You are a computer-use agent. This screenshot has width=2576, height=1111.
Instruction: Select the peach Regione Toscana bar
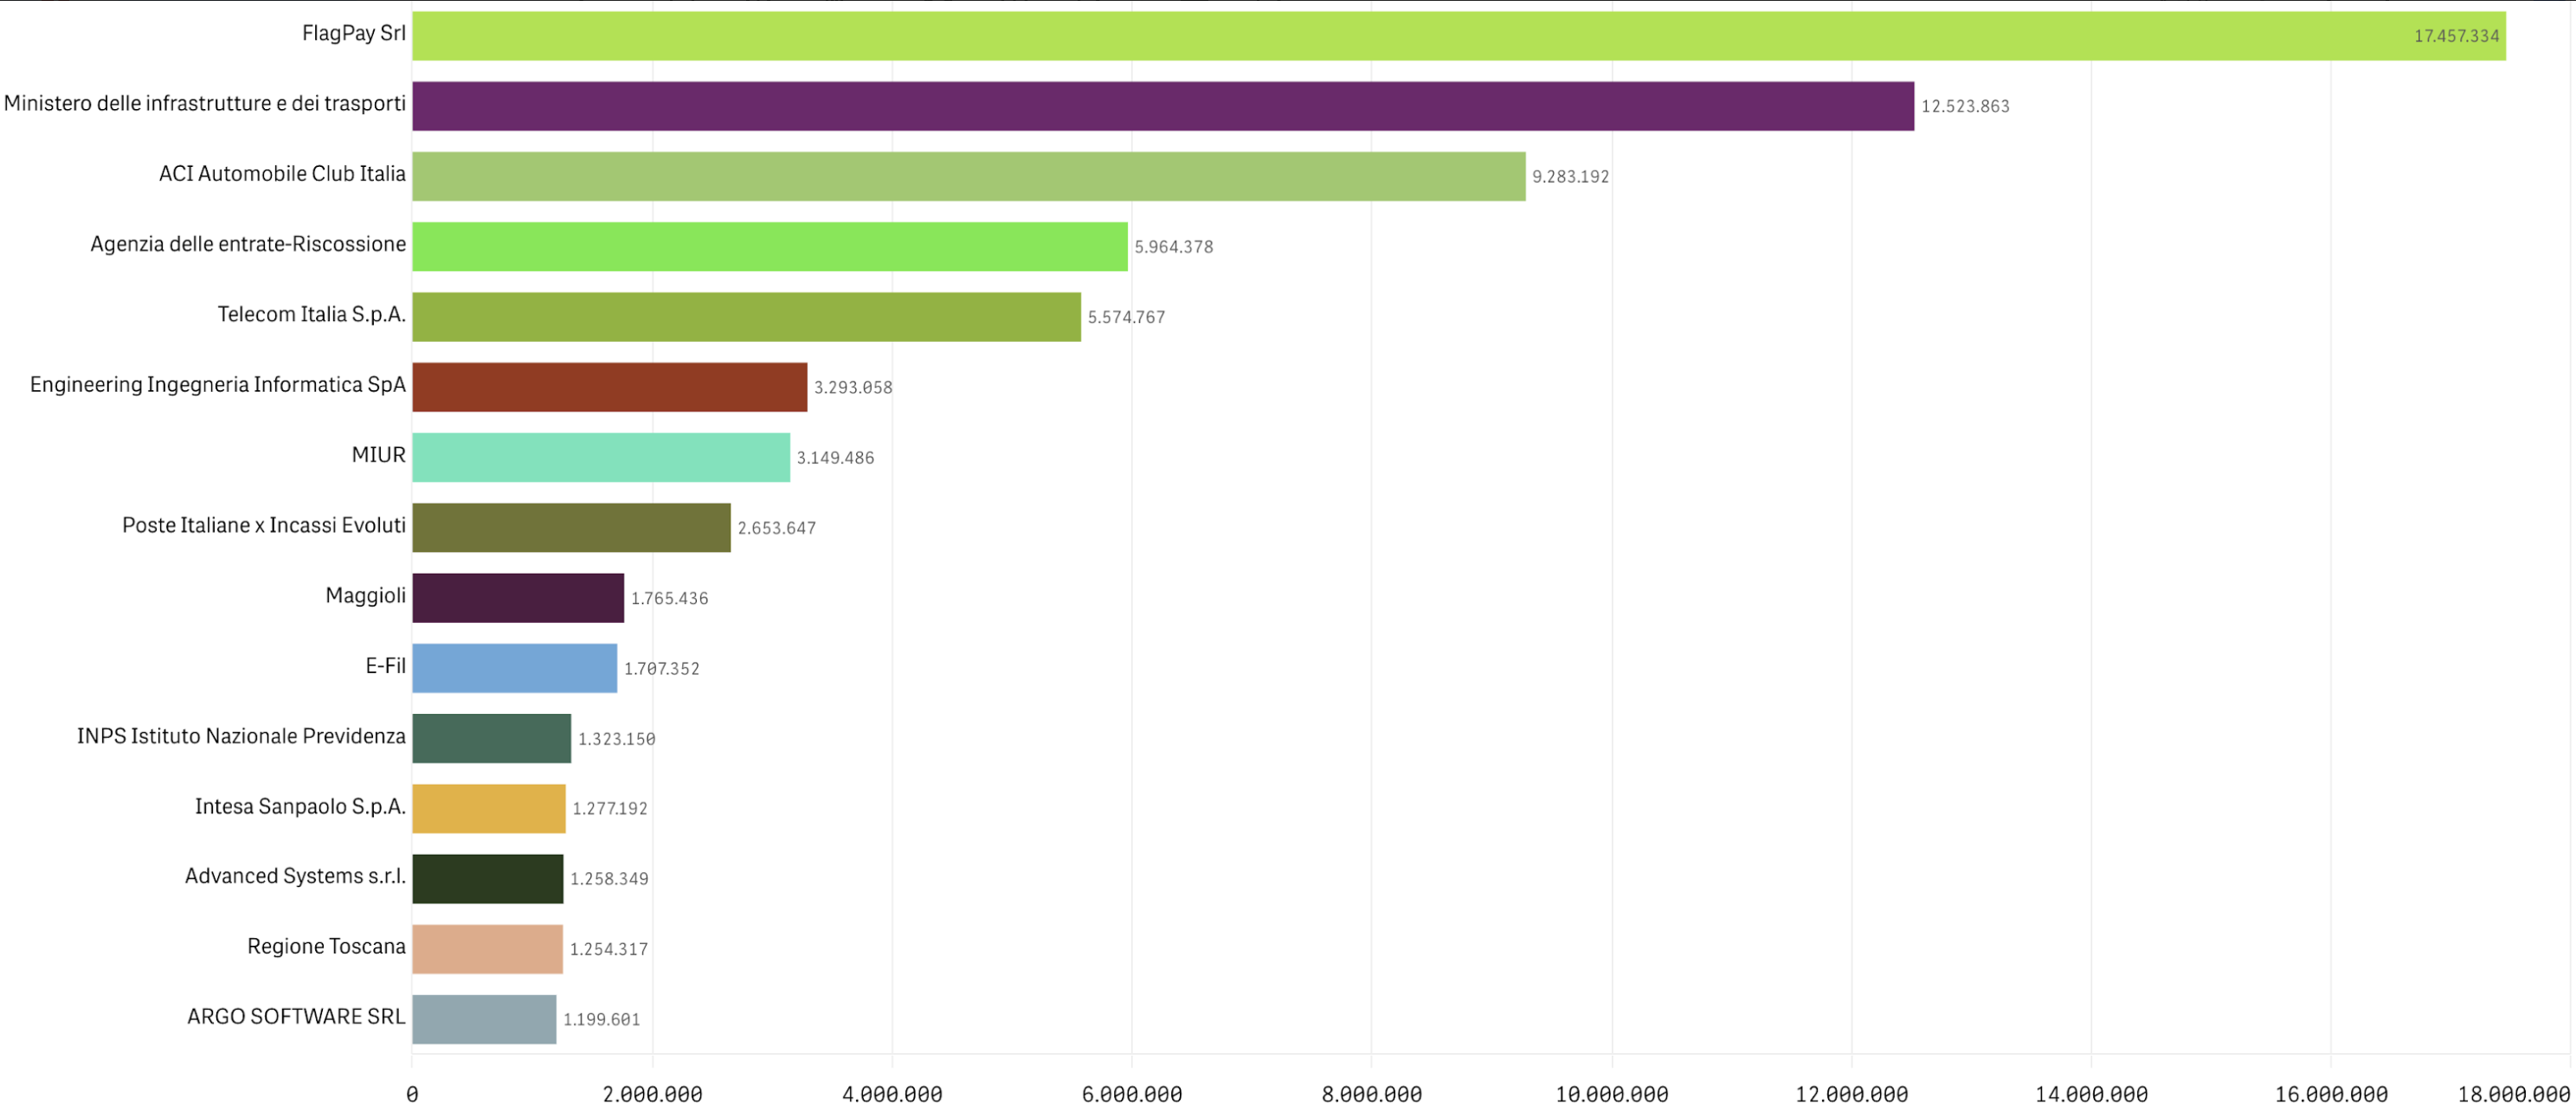[x=487, y=949]
